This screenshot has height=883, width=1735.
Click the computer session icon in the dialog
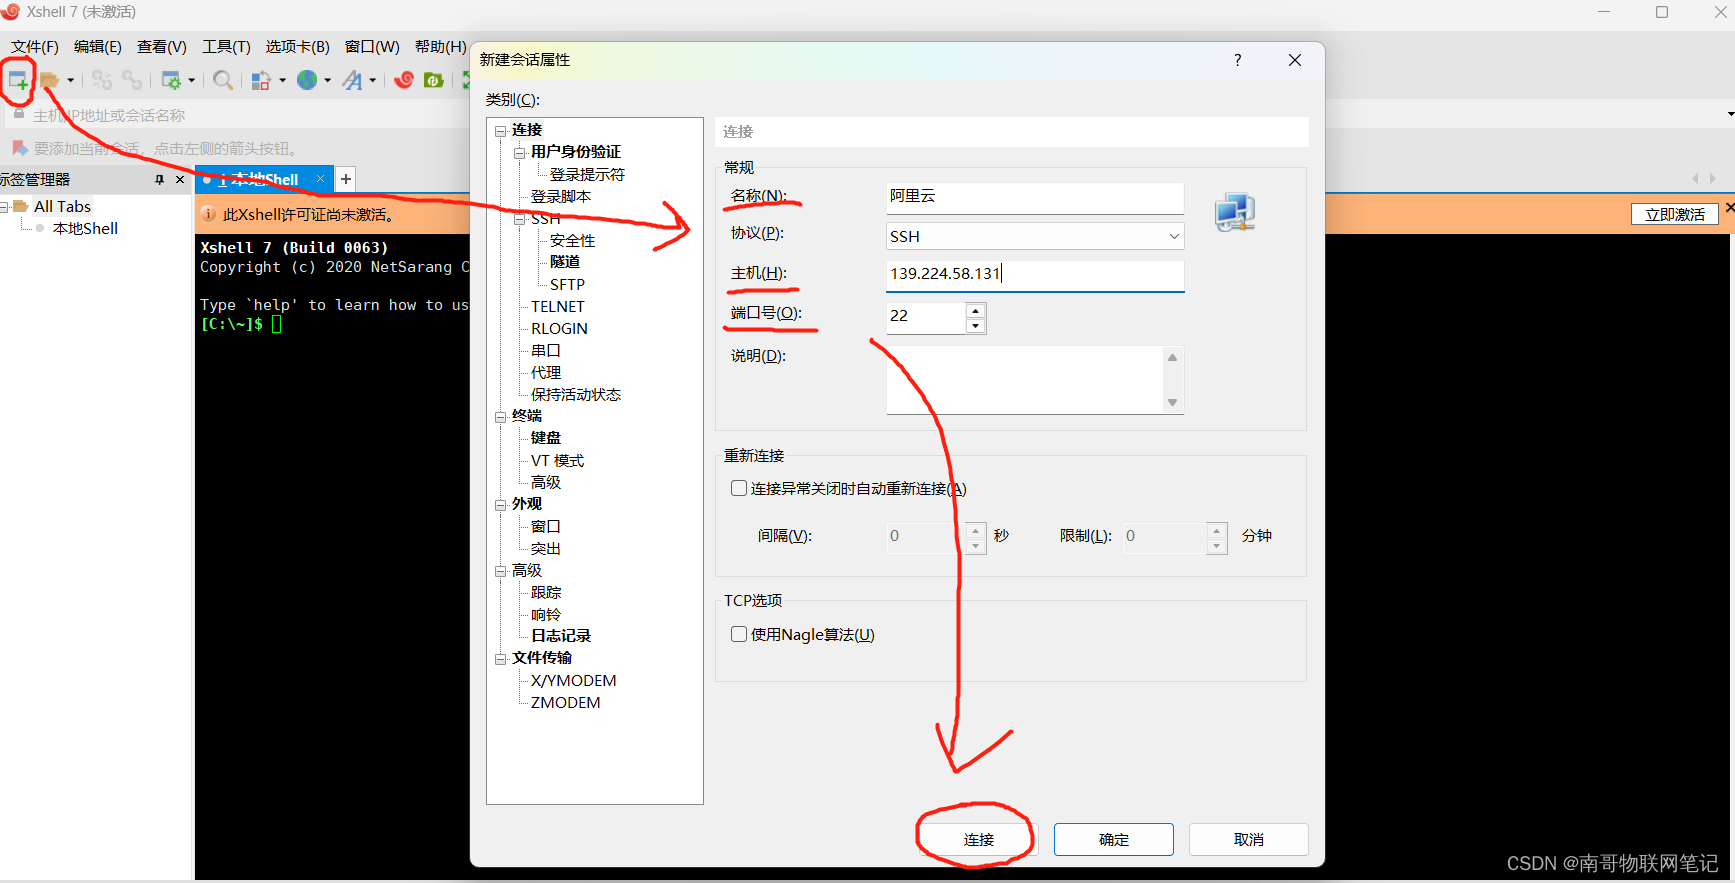1235,212
